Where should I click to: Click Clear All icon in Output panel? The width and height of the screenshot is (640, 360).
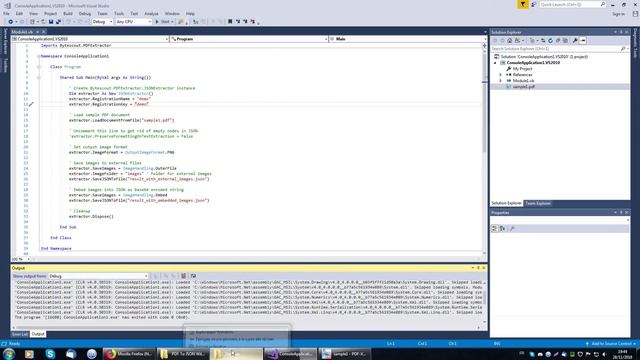(184, 276)
